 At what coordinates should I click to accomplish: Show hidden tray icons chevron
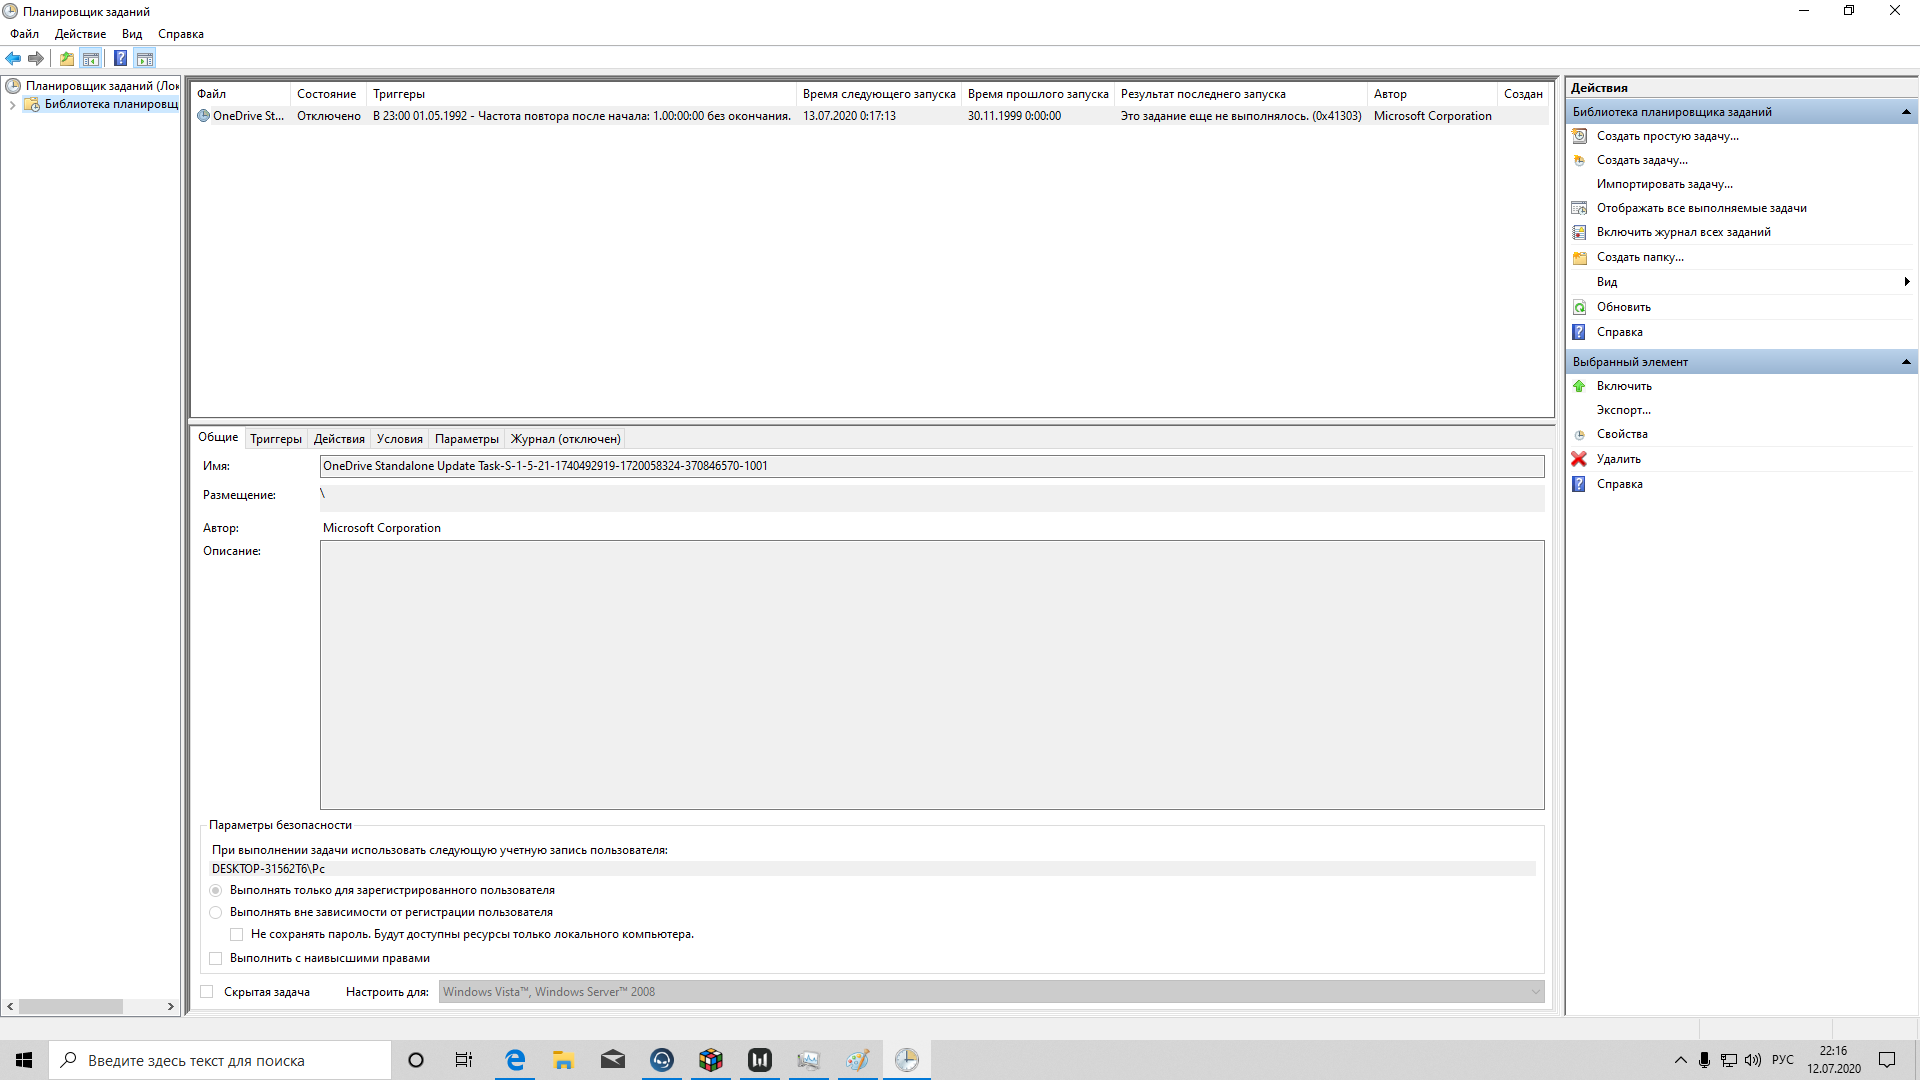coord(1680,1060)
